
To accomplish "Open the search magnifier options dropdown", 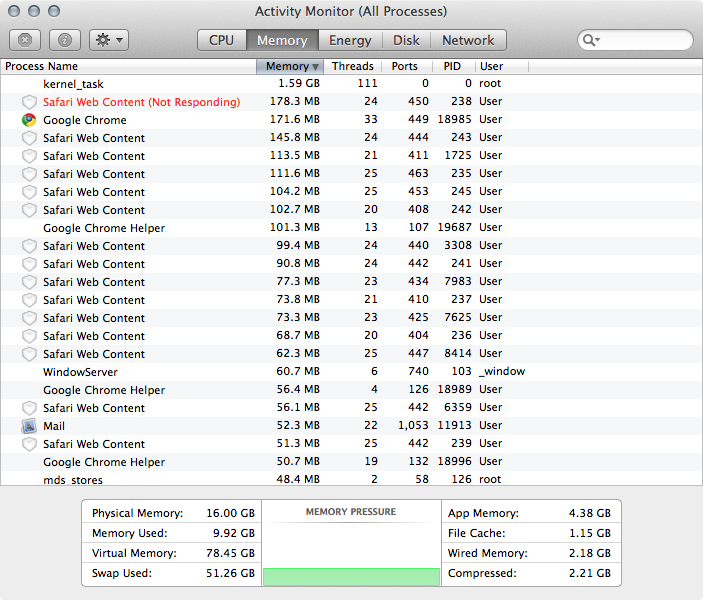I will pyautogui.click(x=591, y=40).
